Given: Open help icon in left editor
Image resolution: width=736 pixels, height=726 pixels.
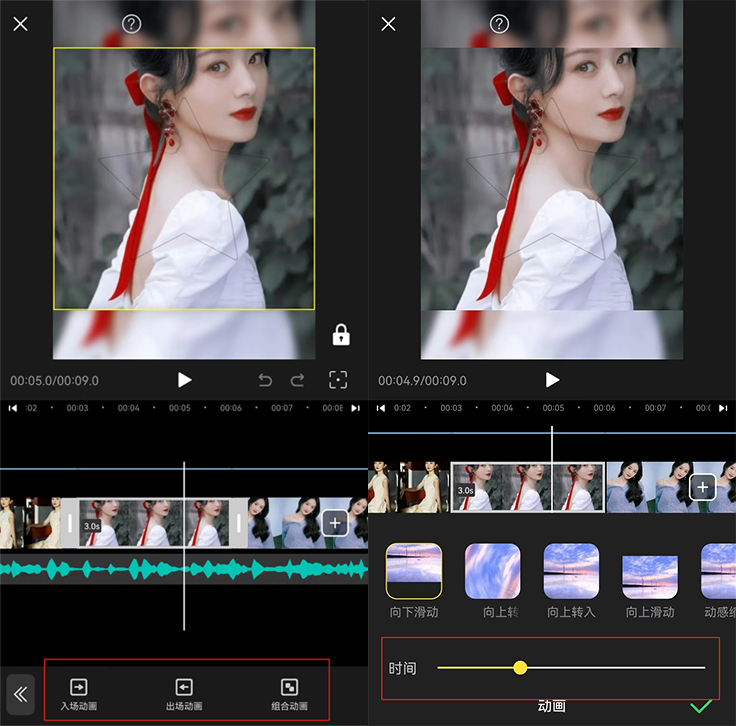Looking at the screenshot, I should coord(131,23).
